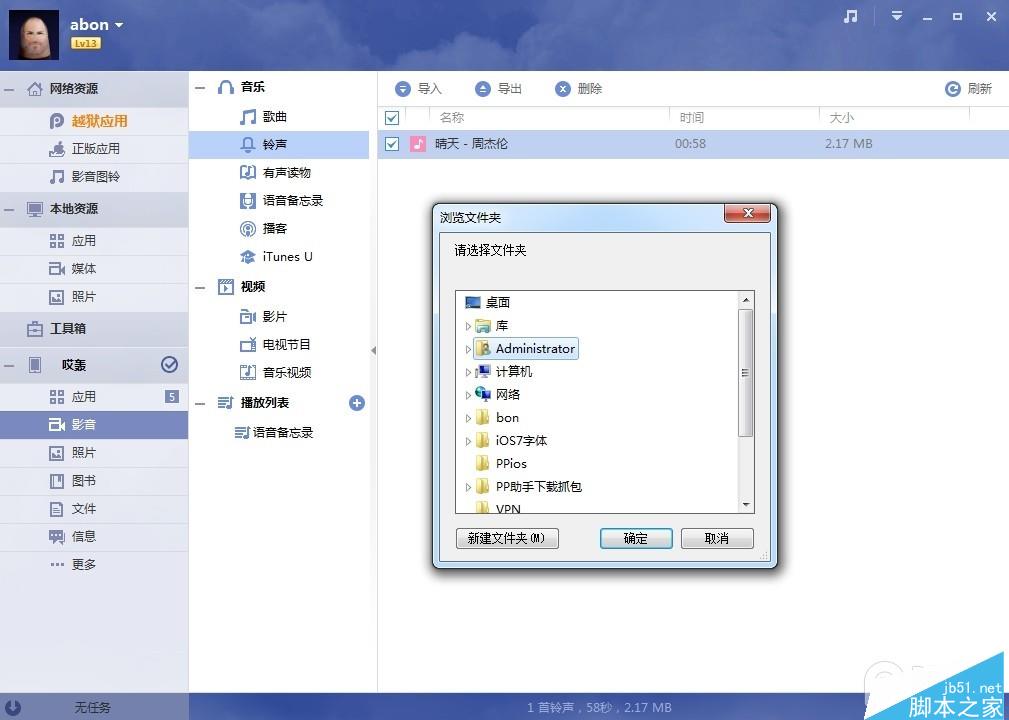Image resolution: width=1009 pixels, height=720 pixels.
Task: Click the 确定 confirm button
Action: coord(635,538)
